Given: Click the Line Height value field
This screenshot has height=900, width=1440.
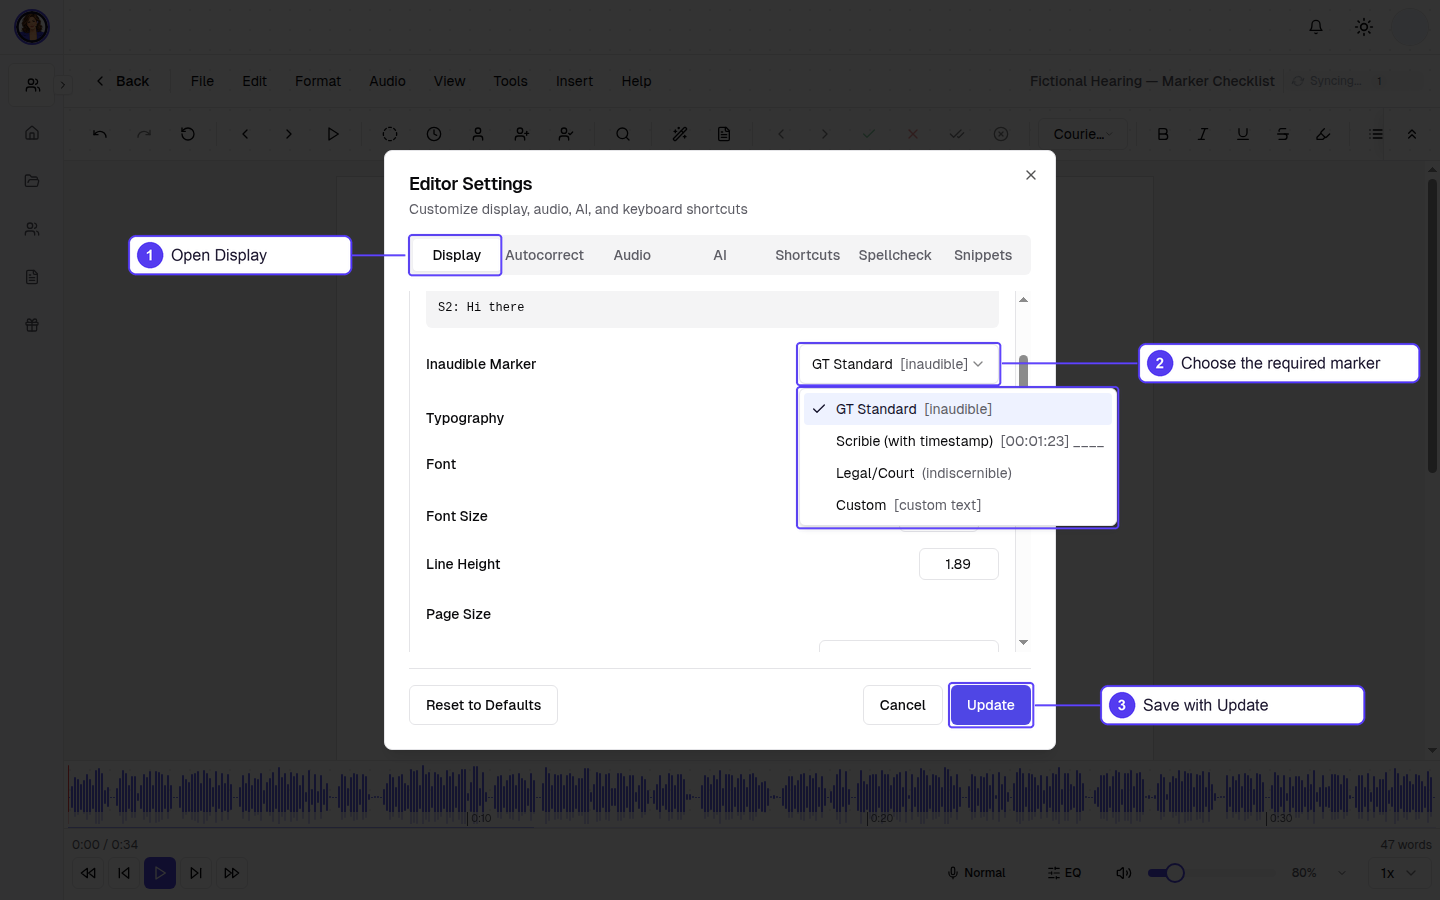Looking at the screenshot, I should pyautogui.click(x=958, y=564).
